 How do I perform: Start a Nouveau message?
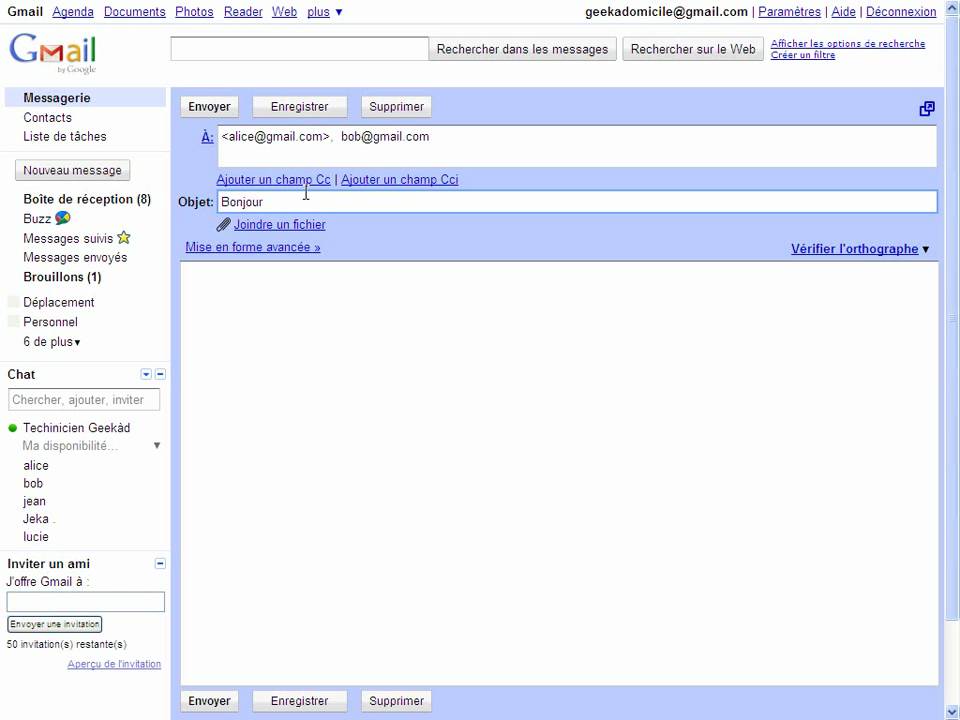[x=72, y=170]
